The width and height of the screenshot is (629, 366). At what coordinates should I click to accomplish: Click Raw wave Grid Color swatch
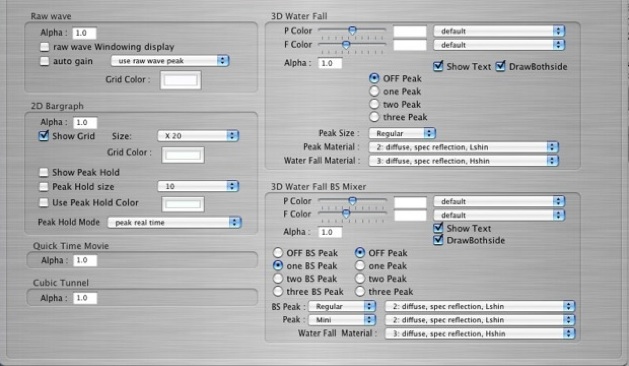coord(181,80)
